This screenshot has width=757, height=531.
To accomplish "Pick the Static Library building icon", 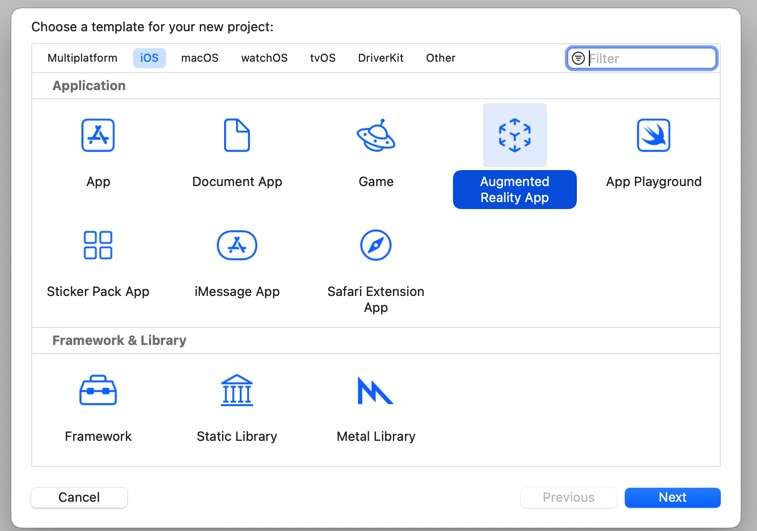I will click(x=237, y=390).
